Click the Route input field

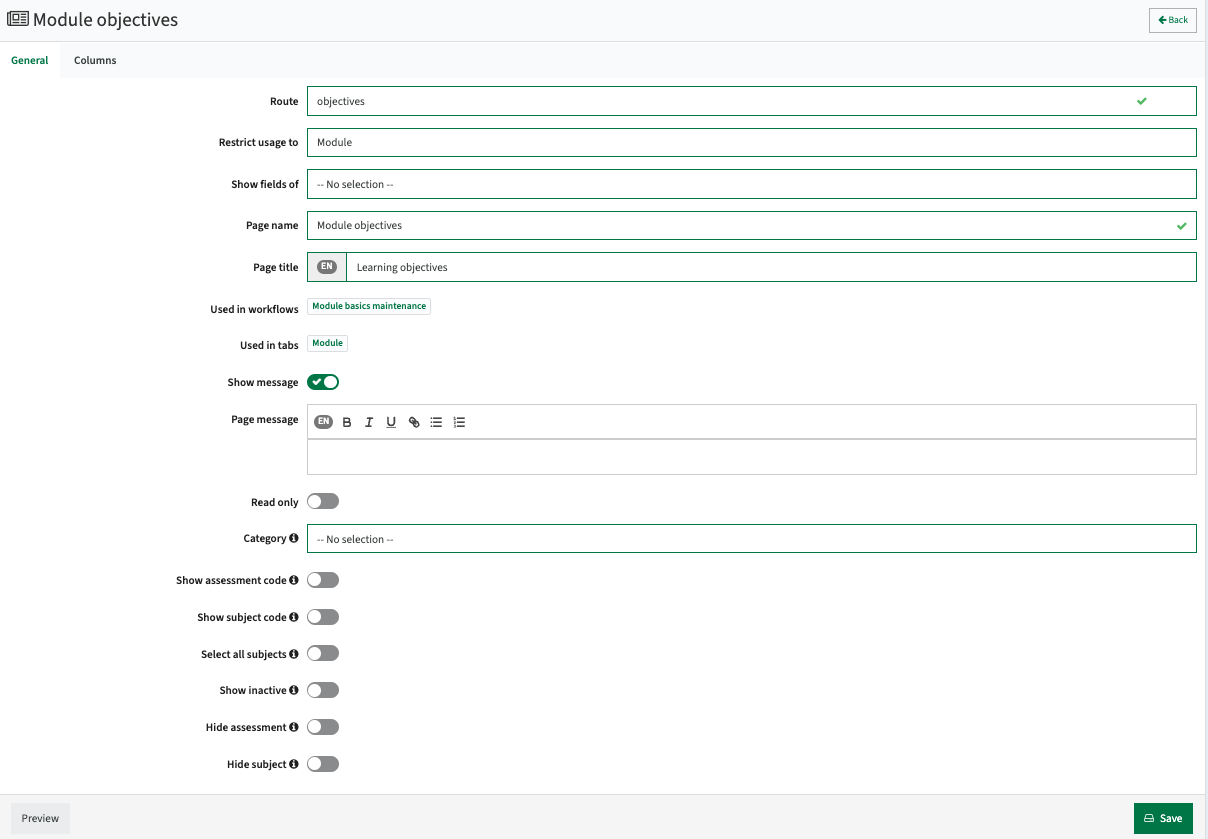click(751, 101)
